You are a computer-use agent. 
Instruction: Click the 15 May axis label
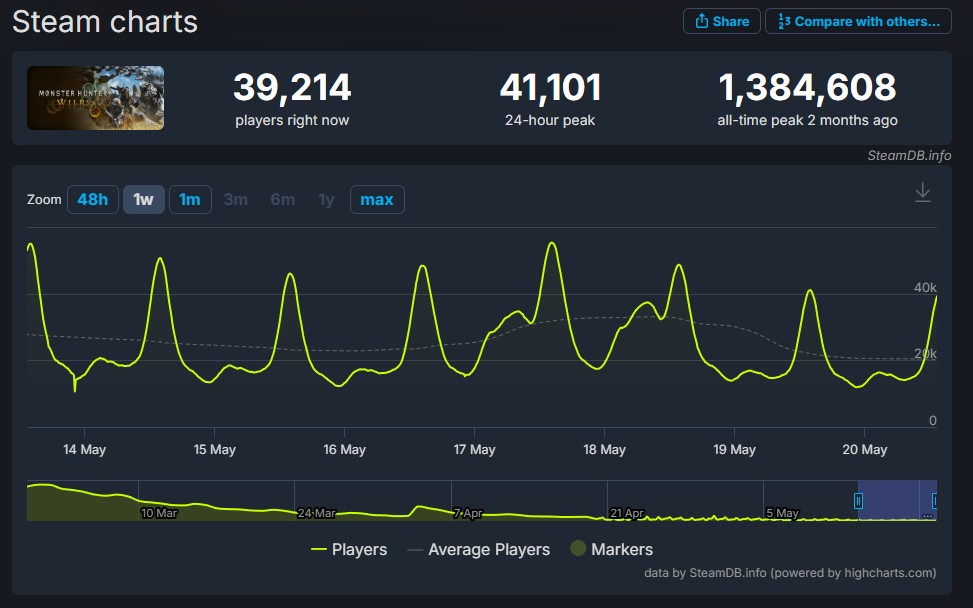pos(215,449)
